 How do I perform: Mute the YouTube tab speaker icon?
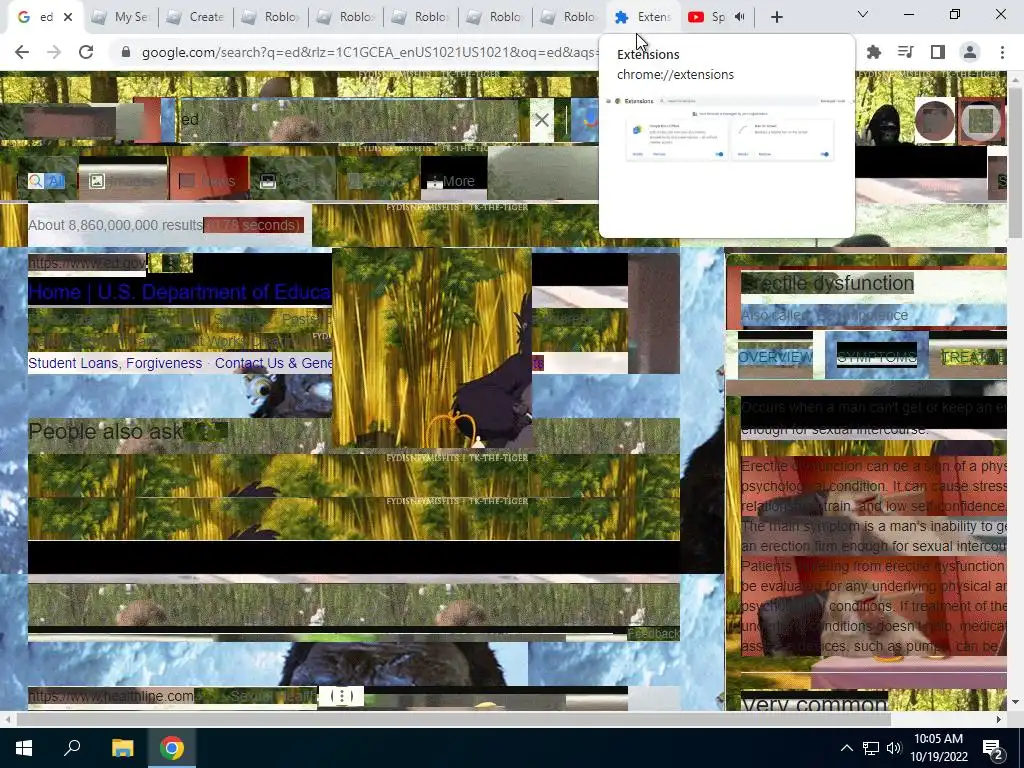tap(739, 17)
